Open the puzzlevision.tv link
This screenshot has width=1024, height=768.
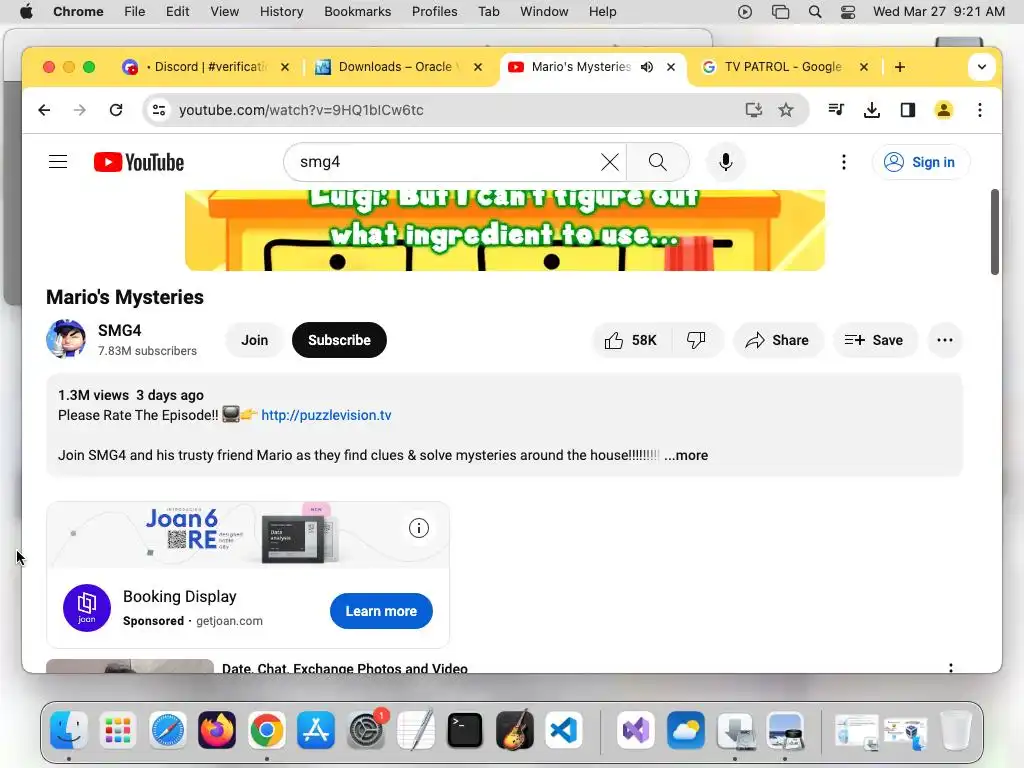coord(326,415)
